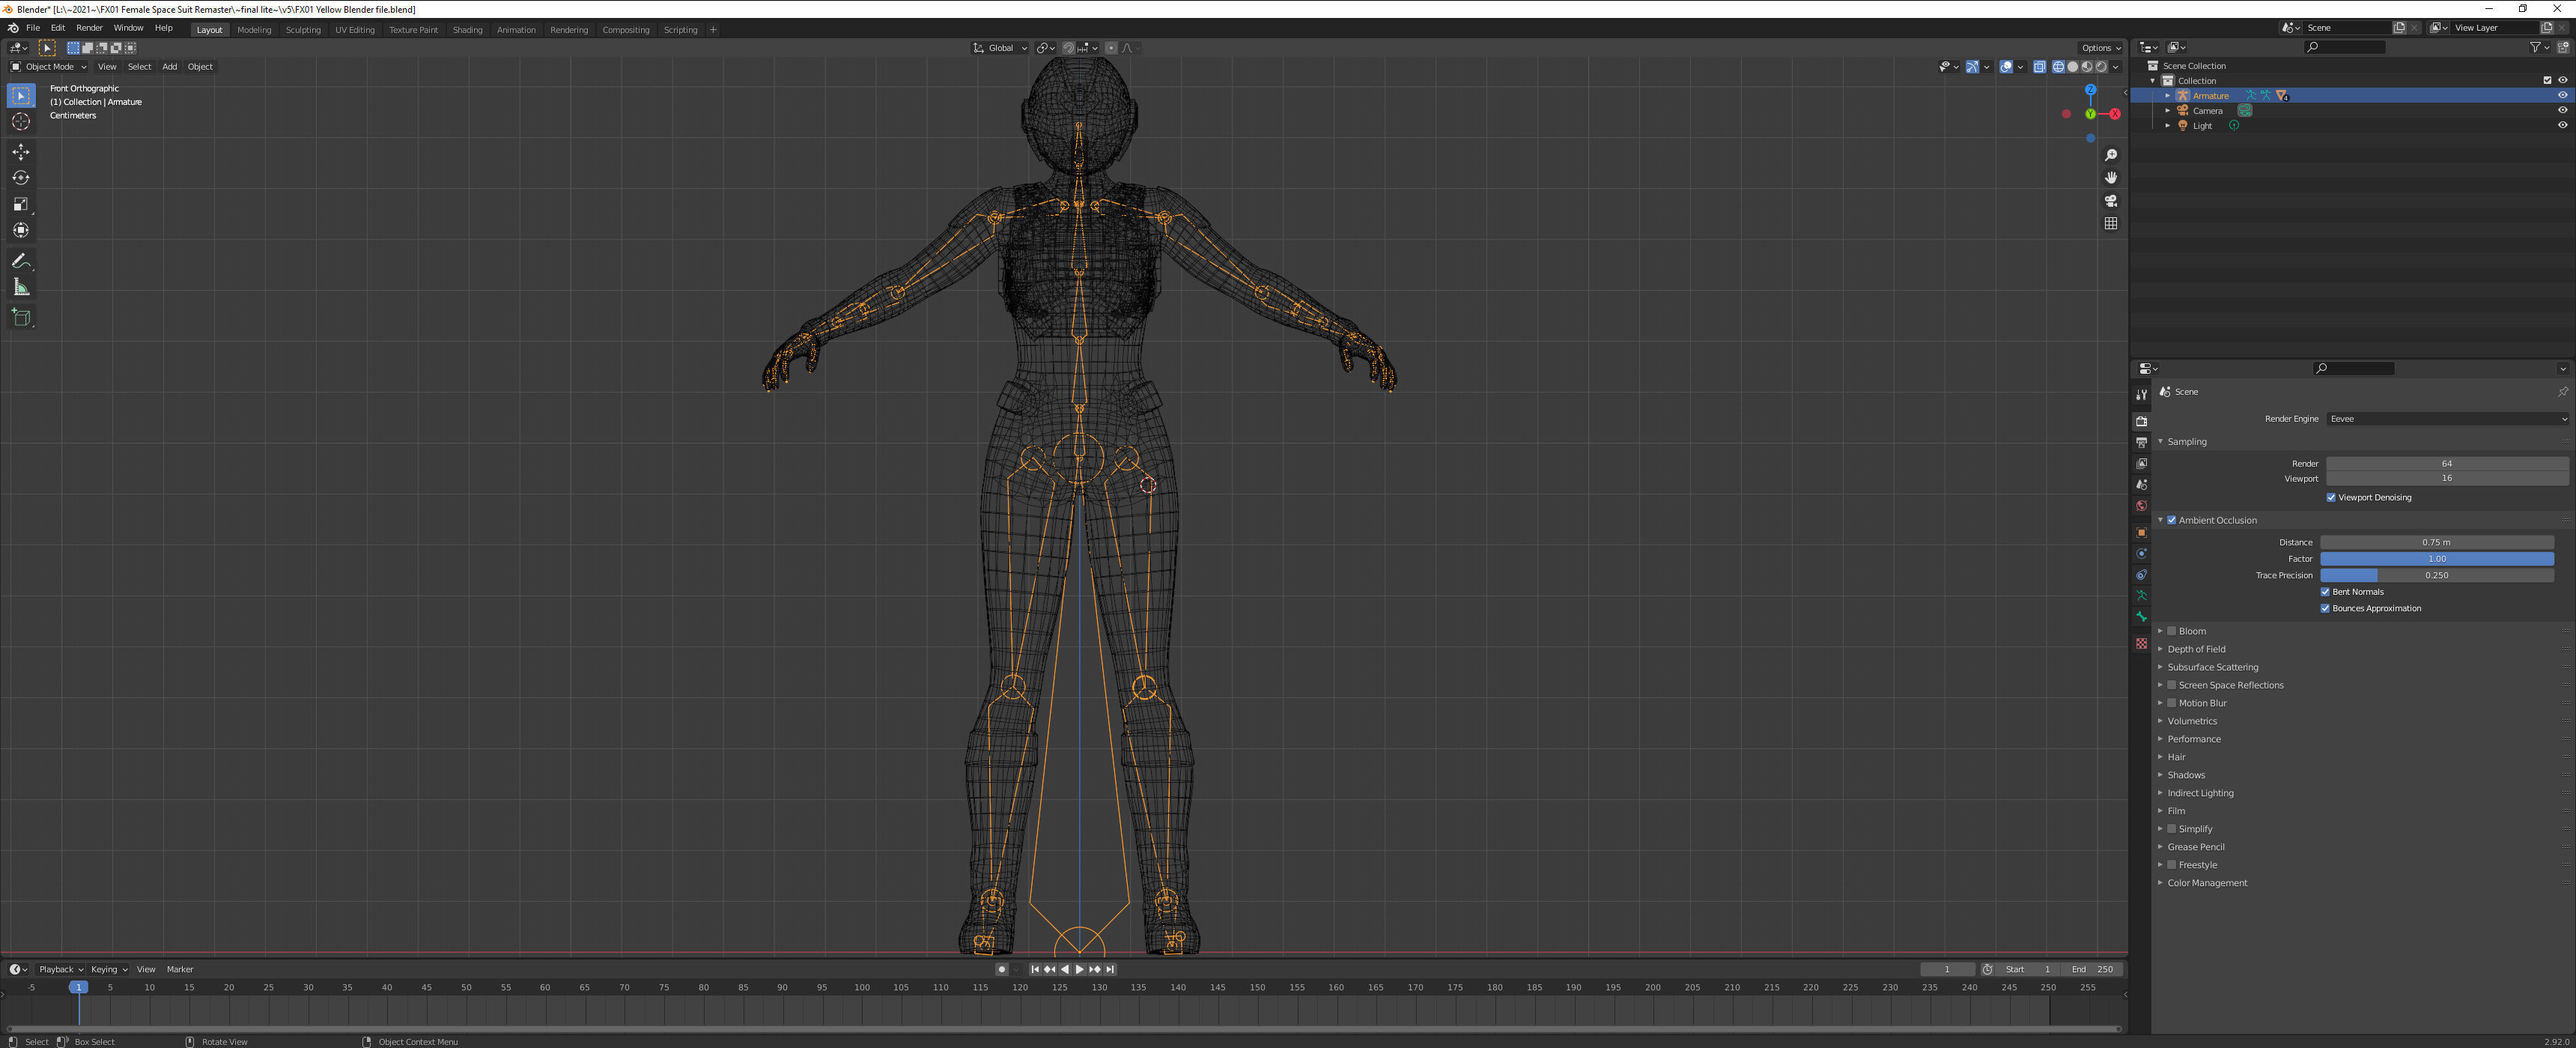
Task: Click the Annotate pencil tool
Action: click(x=21, y=261)
